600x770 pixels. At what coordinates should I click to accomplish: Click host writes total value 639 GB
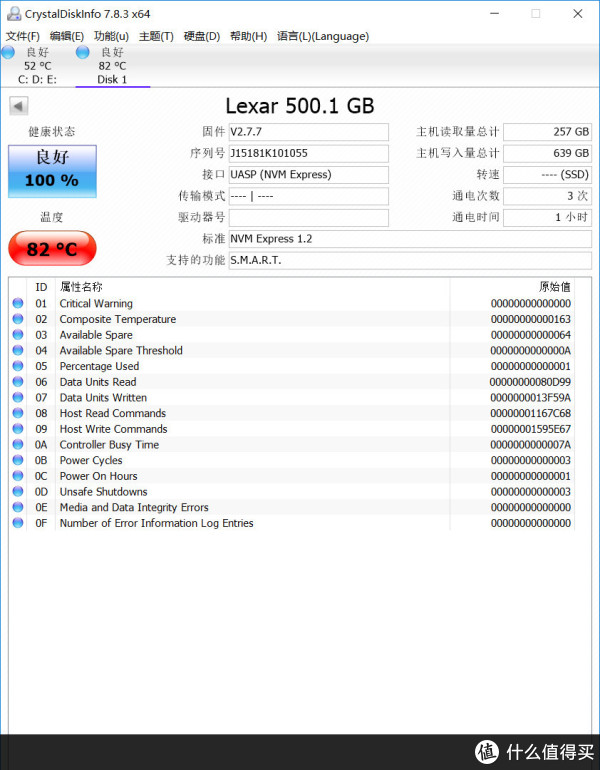coord(547,153)
